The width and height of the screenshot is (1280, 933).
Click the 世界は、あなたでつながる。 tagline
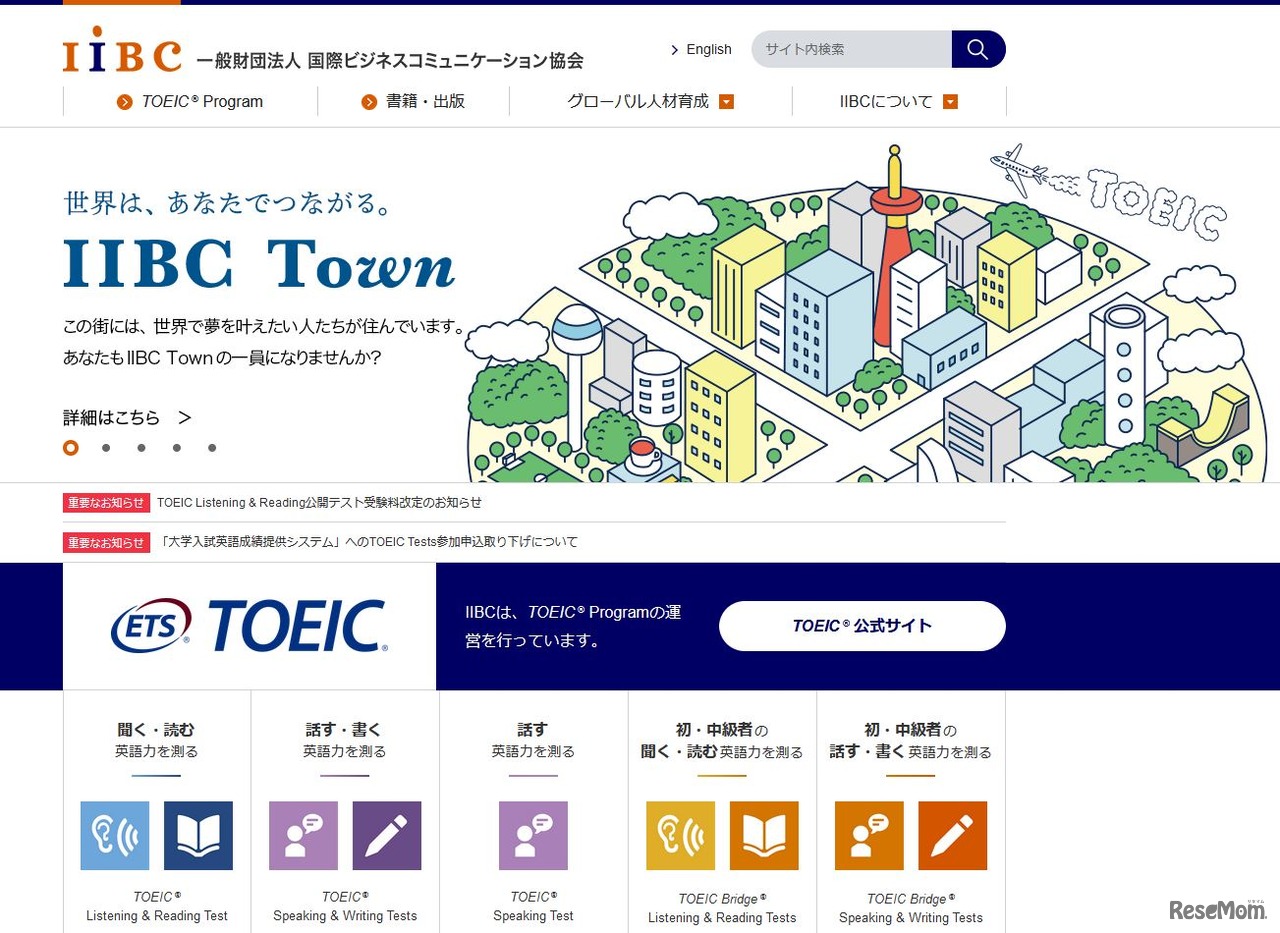pos(227,203)
